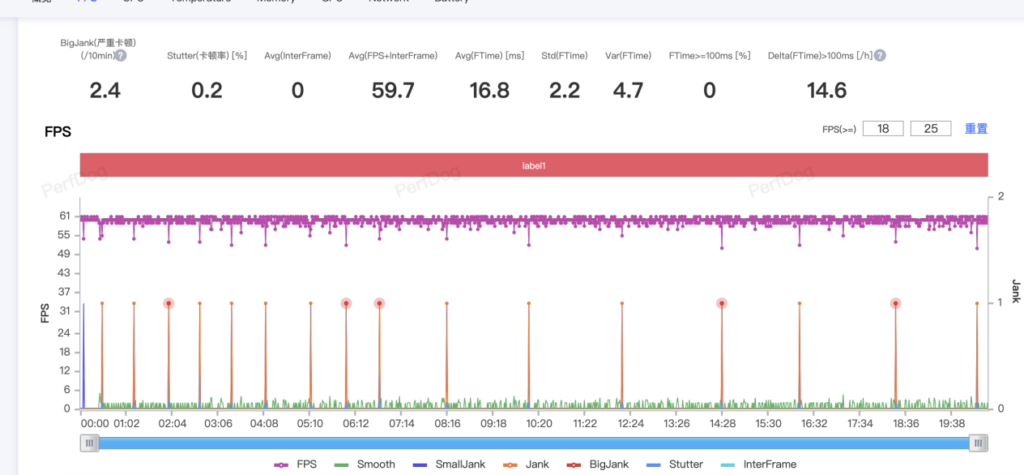Click left handle of time range slider
The height and width of the screenshot is (475, 1024).
click(x=88, y=443)
